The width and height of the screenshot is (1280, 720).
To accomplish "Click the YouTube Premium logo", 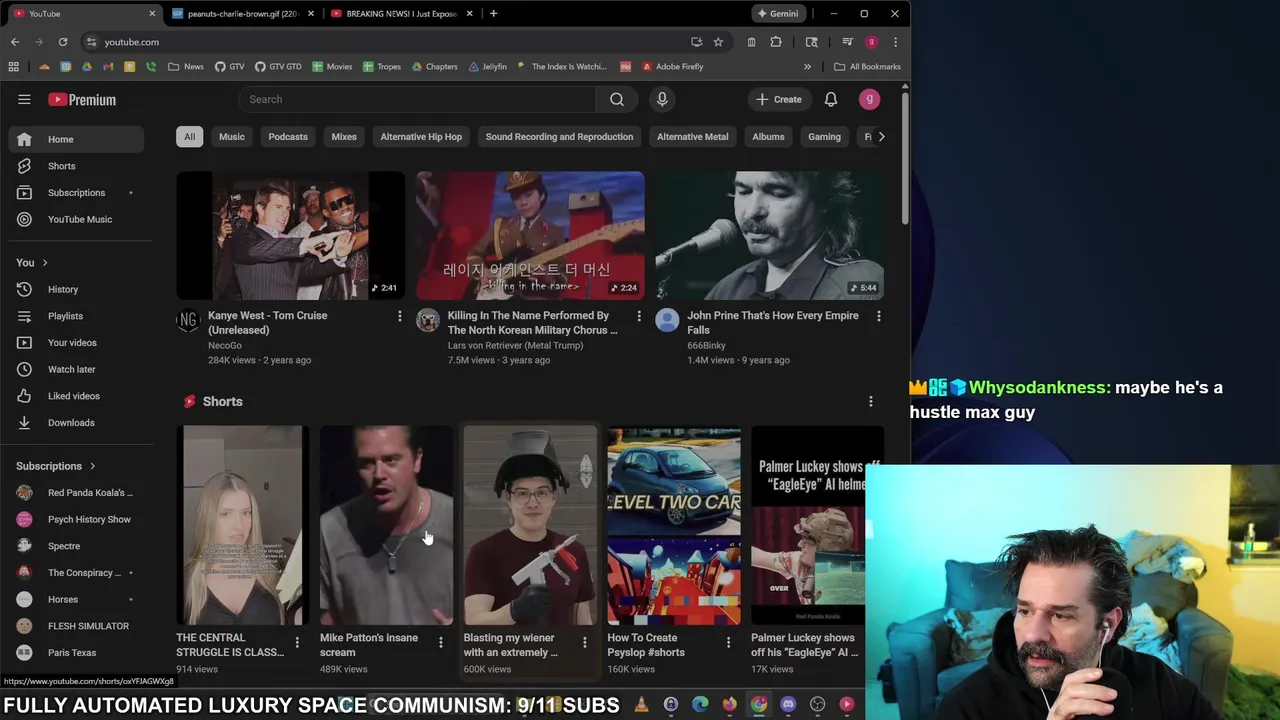I will (82, 99).
